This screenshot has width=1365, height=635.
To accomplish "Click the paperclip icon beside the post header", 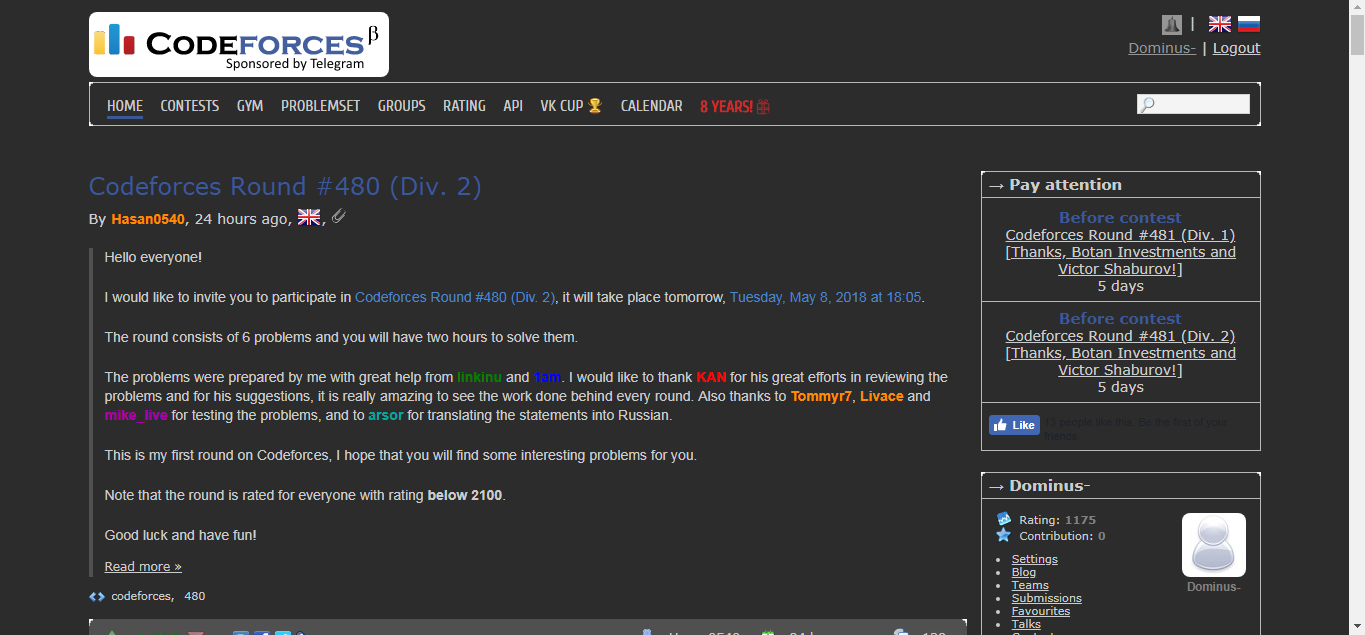I will [x=338, y=216].
